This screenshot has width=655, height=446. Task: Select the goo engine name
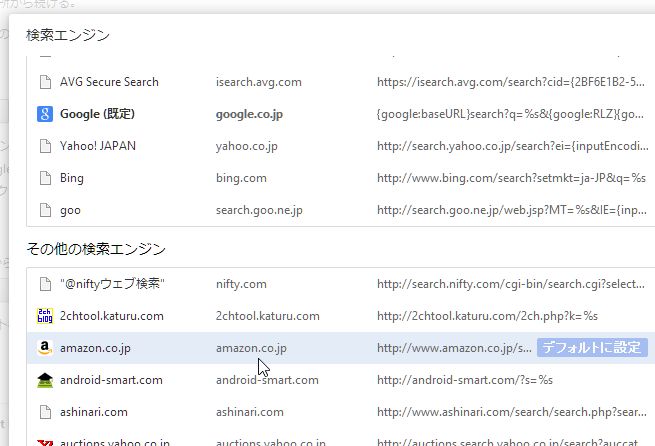coord(70,210)
